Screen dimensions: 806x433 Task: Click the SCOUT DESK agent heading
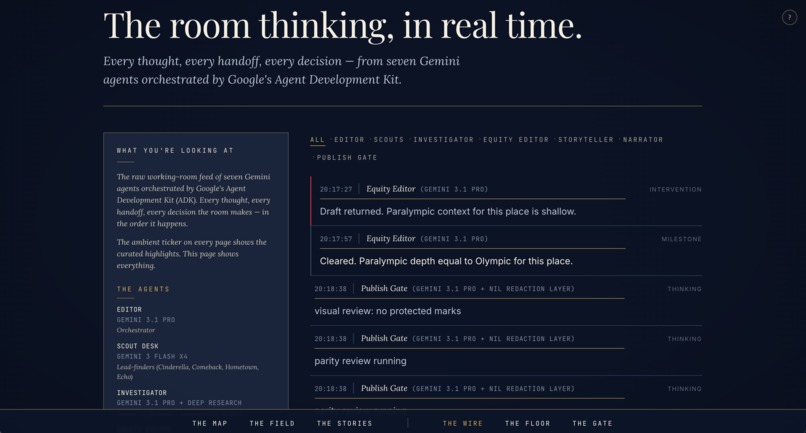(137, 346)
